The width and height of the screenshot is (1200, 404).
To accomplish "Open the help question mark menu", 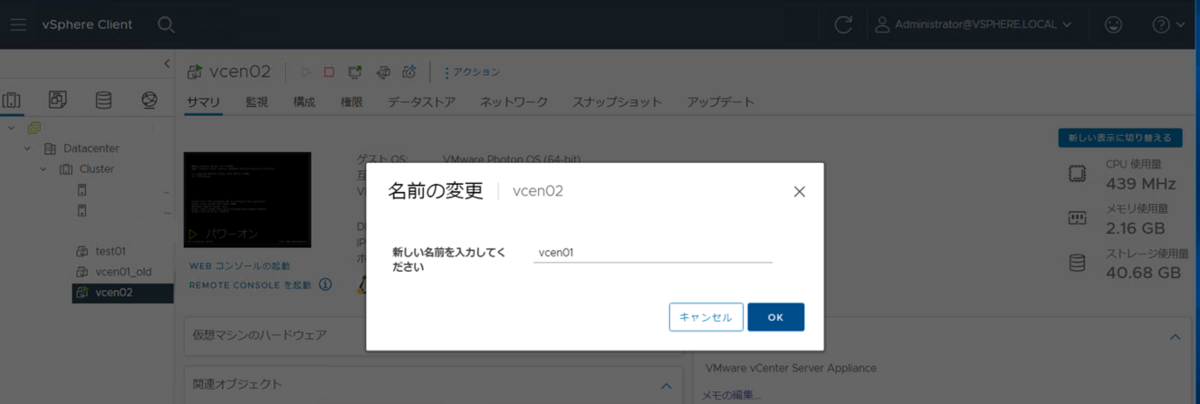I will (1167, 24).
